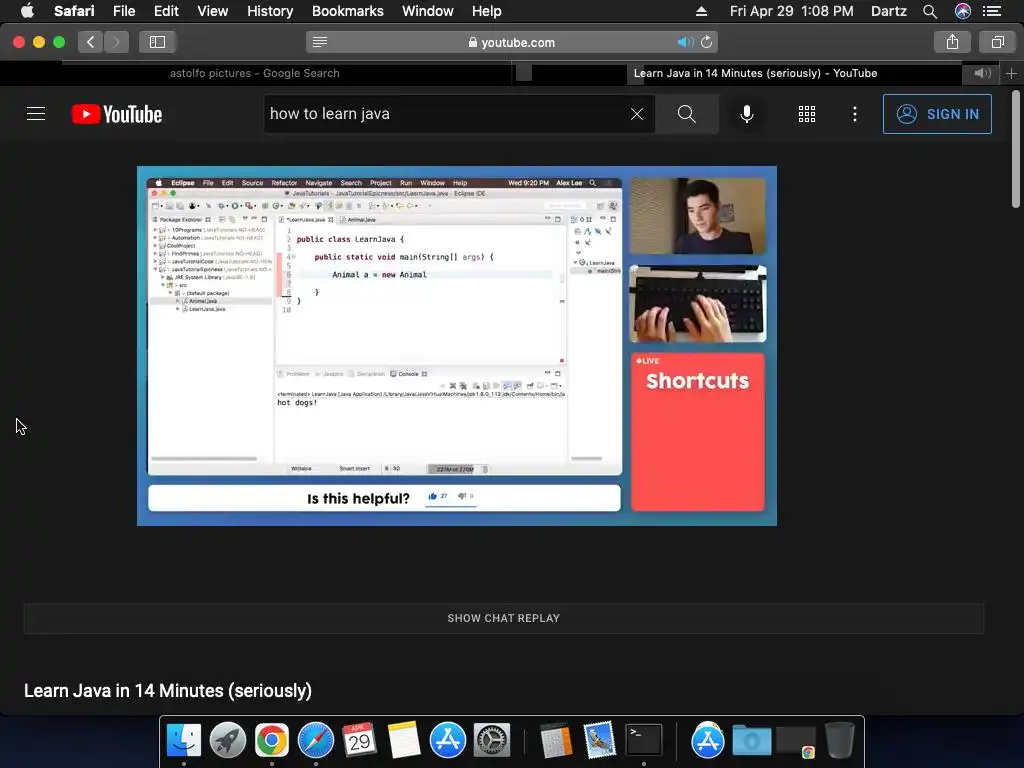Viewport: 1024px width, 768px height.
Task: Start voice search with the microphone icon
Action: pos(747,114)
